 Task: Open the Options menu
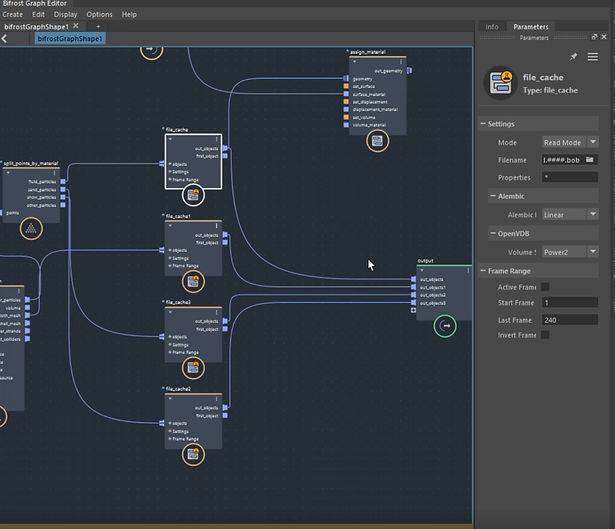click(x=99, y=15)
